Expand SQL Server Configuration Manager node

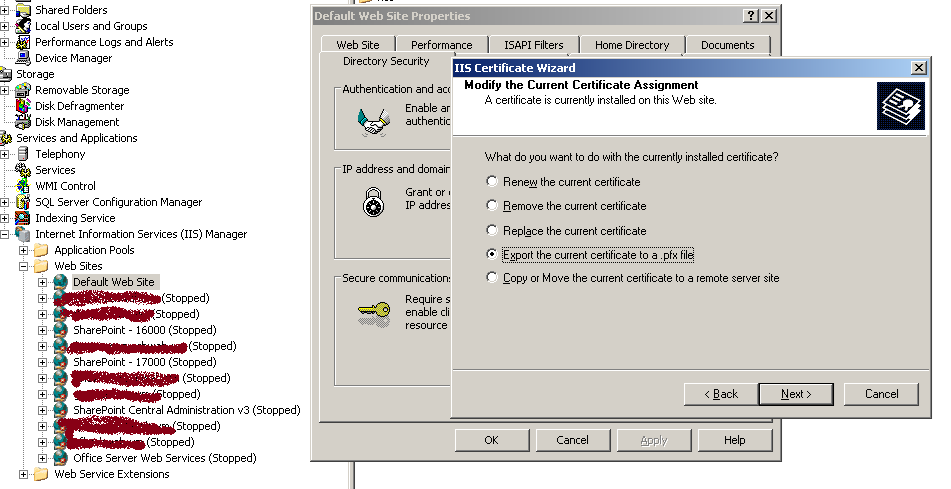pyautogui.click(x=4, y=202)
